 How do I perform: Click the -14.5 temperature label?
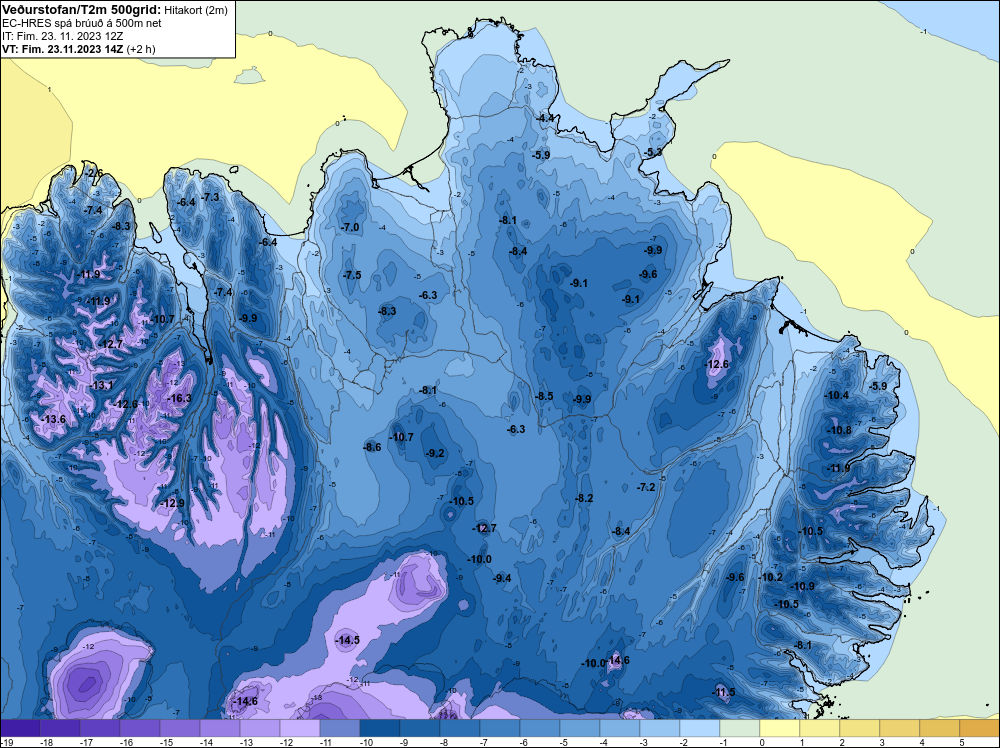pos(348,640)
